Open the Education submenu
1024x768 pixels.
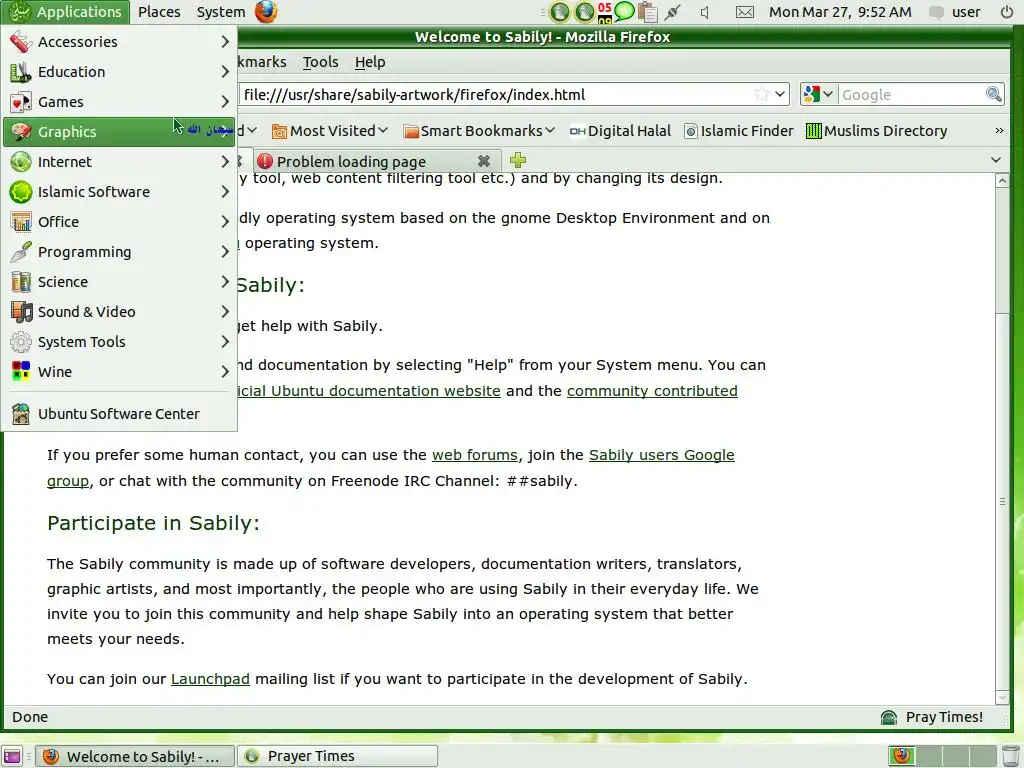[119, 72]
